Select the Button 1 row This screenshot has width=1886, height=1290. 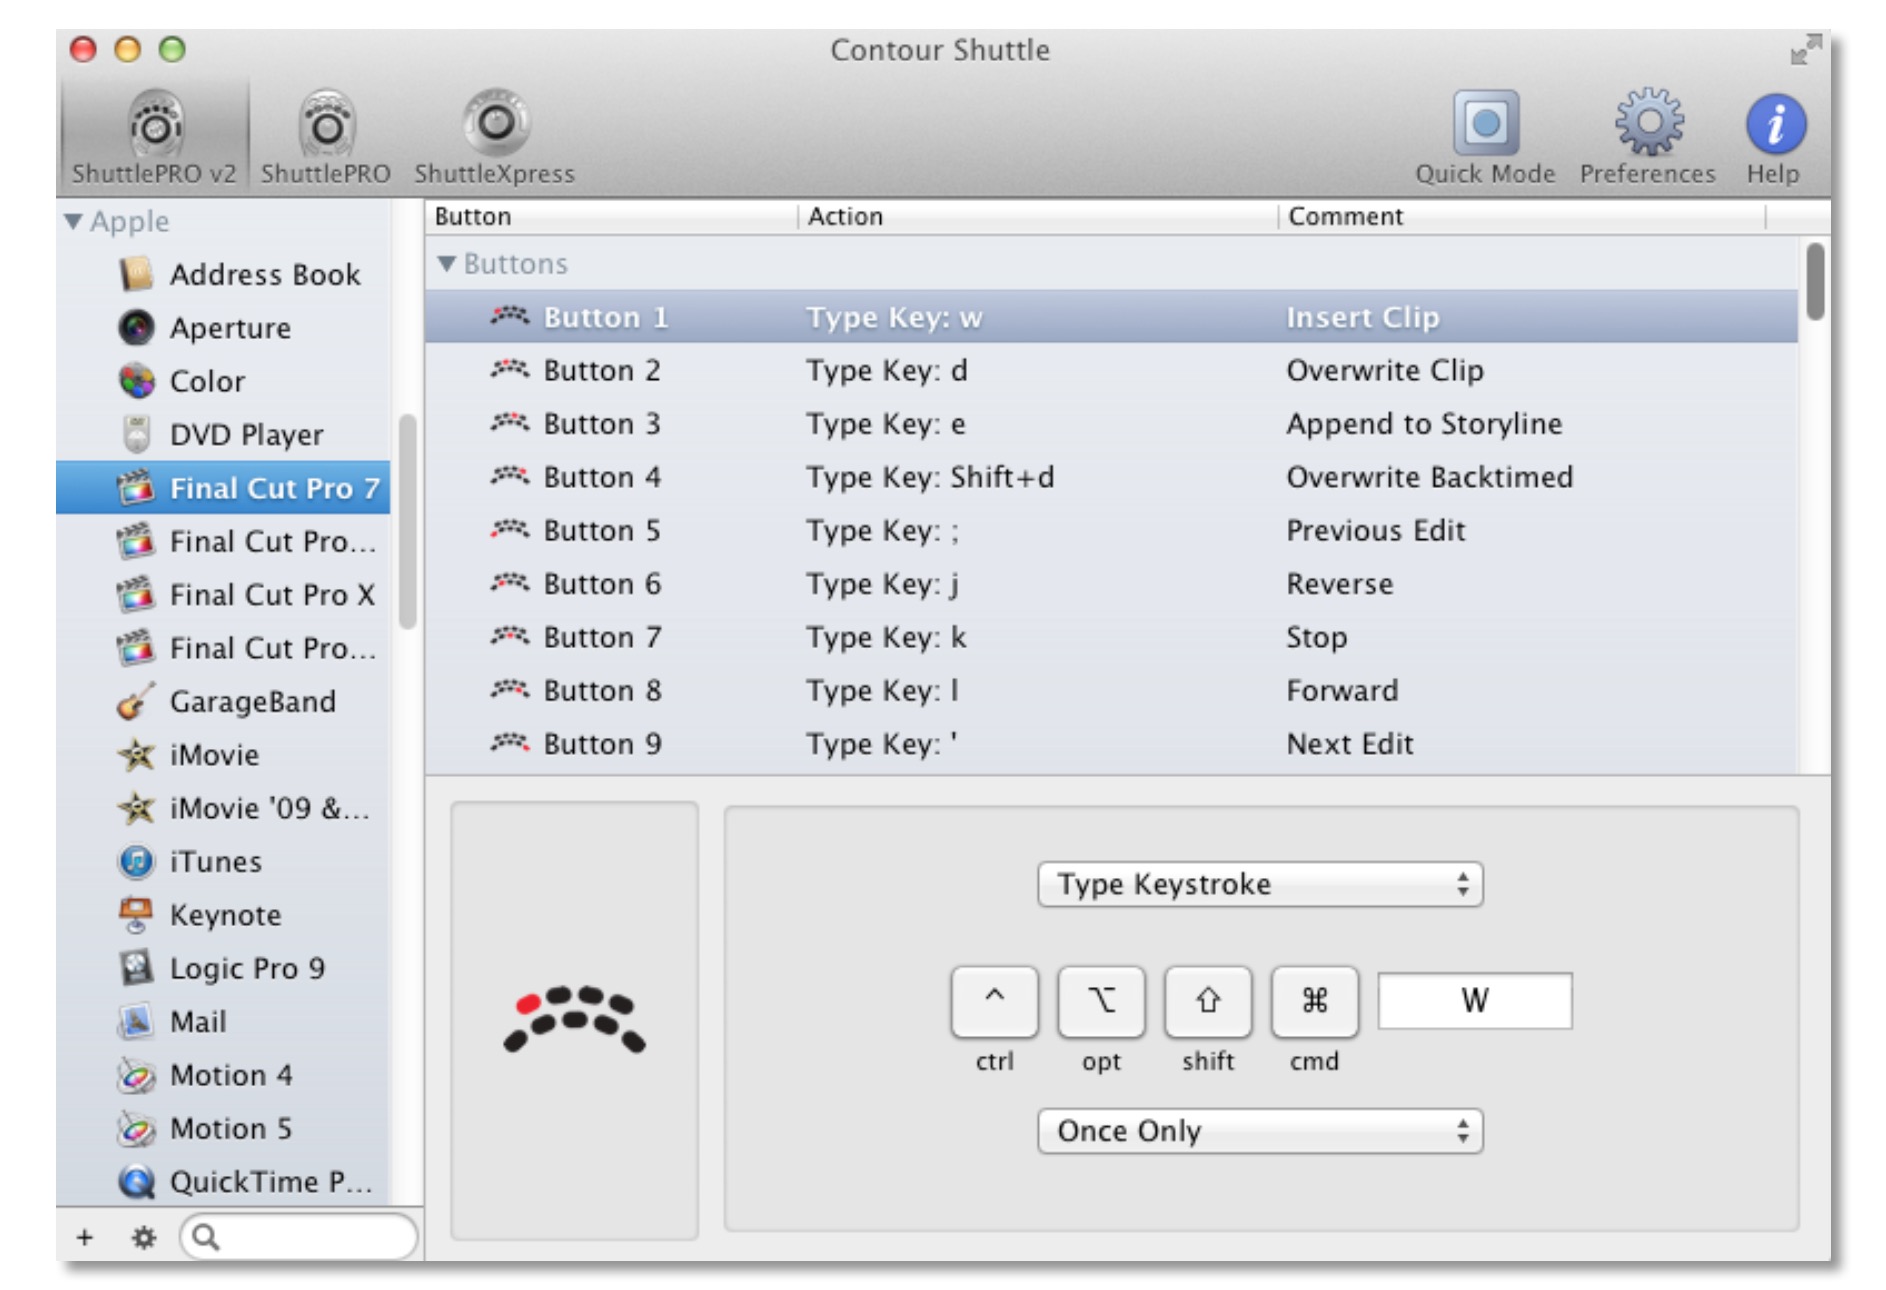(1111, 317)
